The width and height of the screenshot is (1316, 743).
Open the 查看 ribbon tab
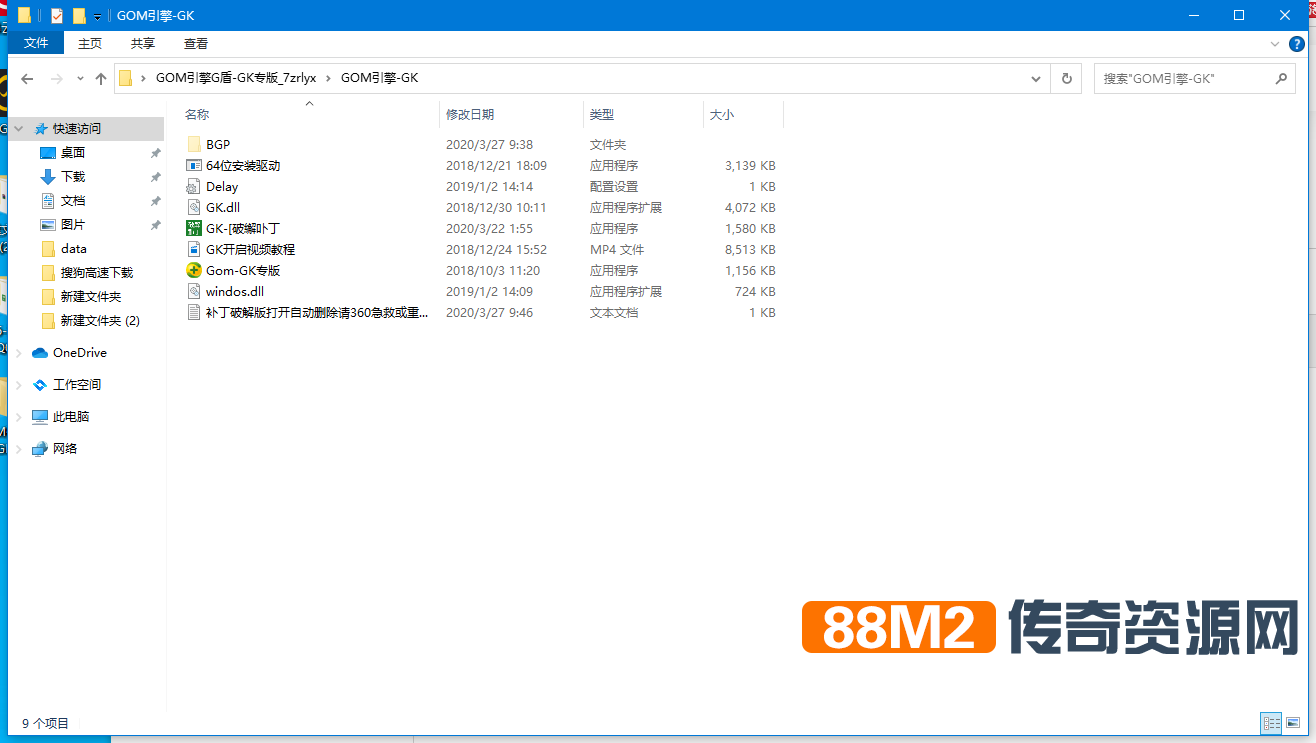tap(196, 43)
